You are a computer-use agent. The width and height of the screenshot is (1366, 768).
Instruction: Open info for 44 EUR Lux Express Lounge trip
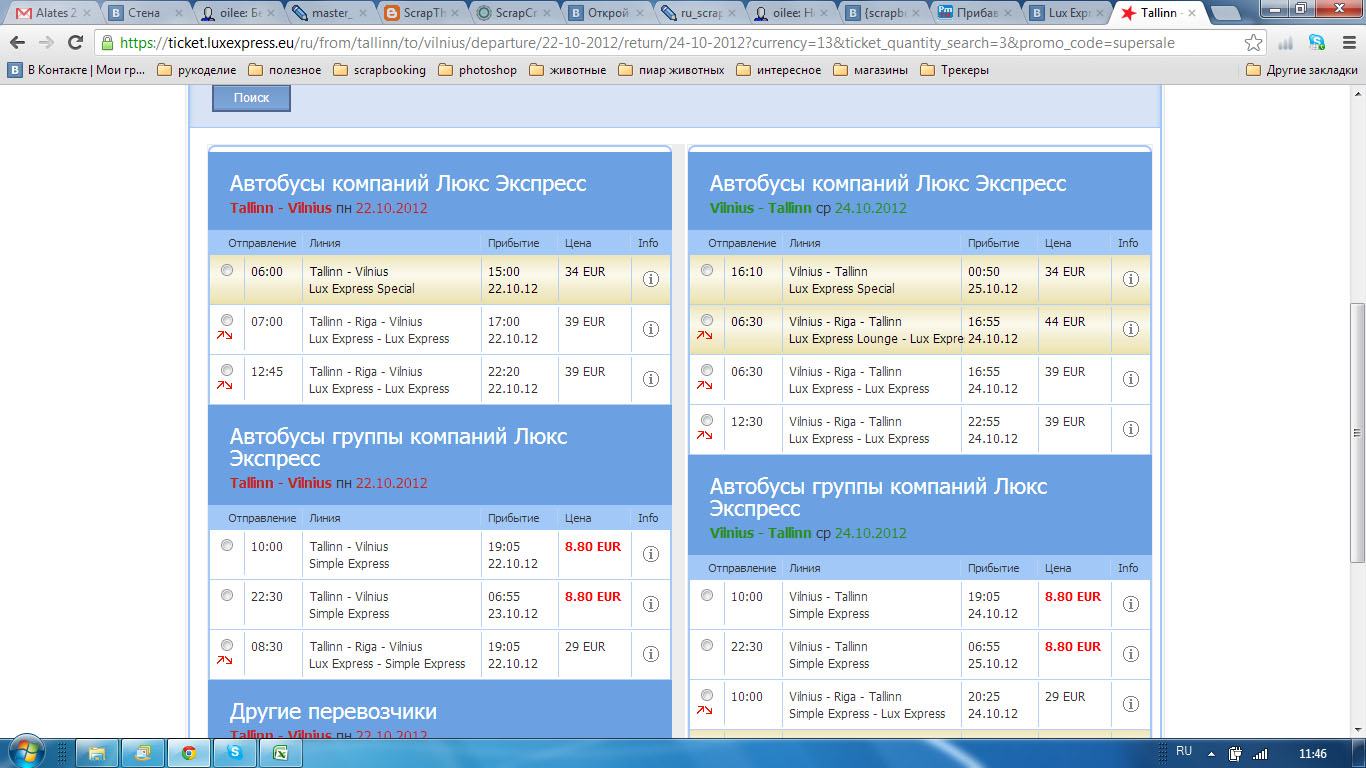click(1131, 330)
